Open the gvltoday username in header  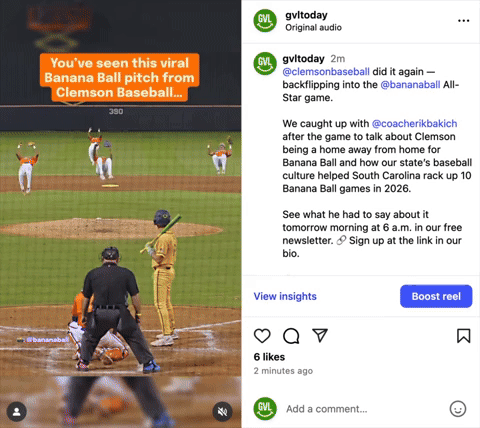306,15
